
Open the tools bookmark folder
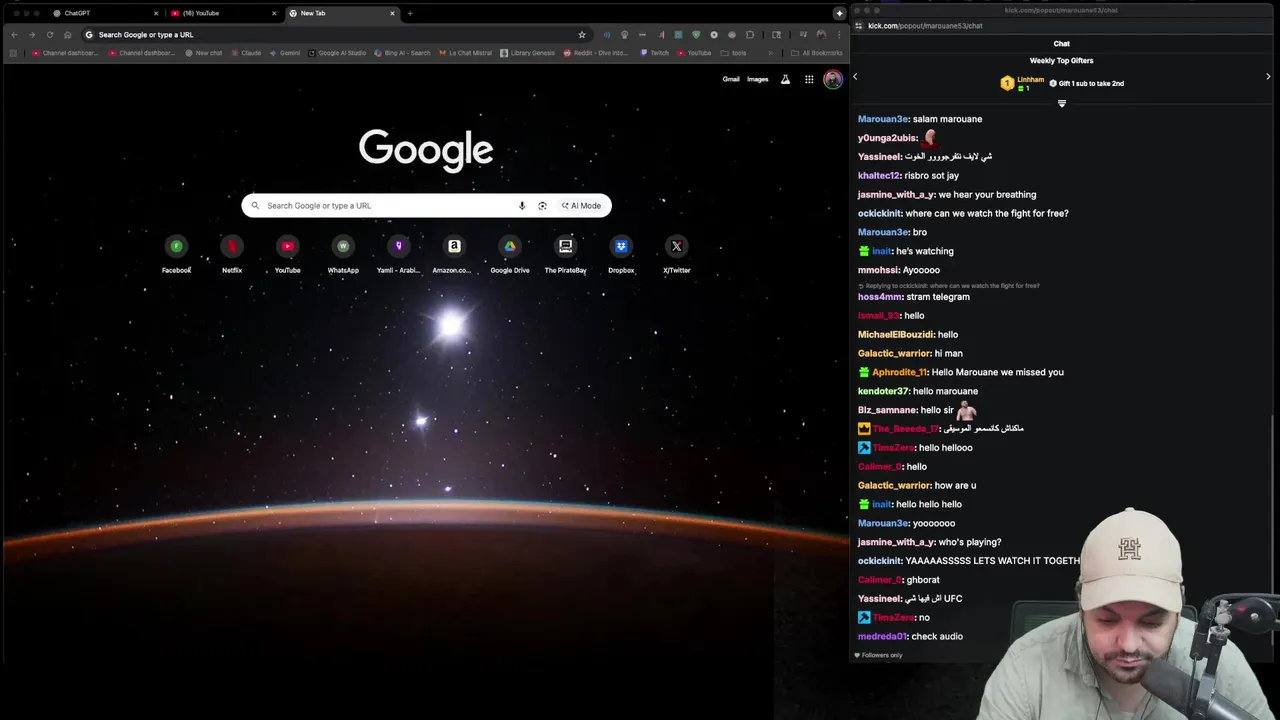click(733, 53)
